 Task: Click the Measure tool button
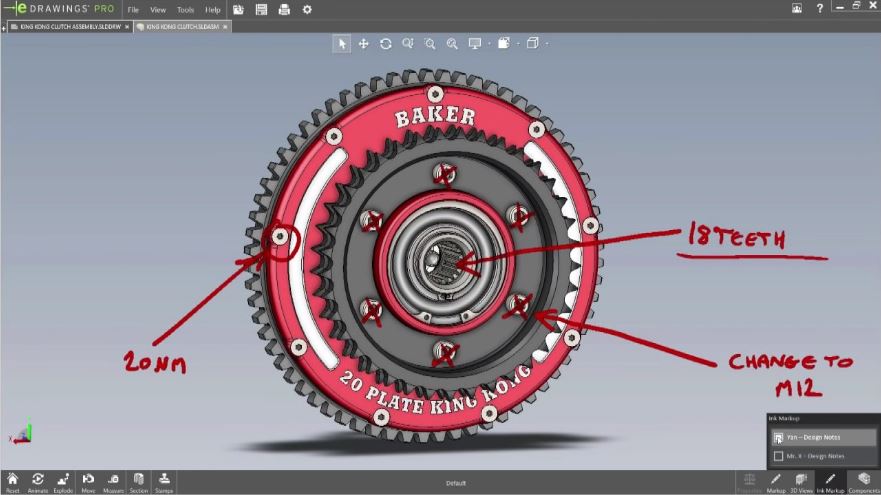click(x=113, y=482)
